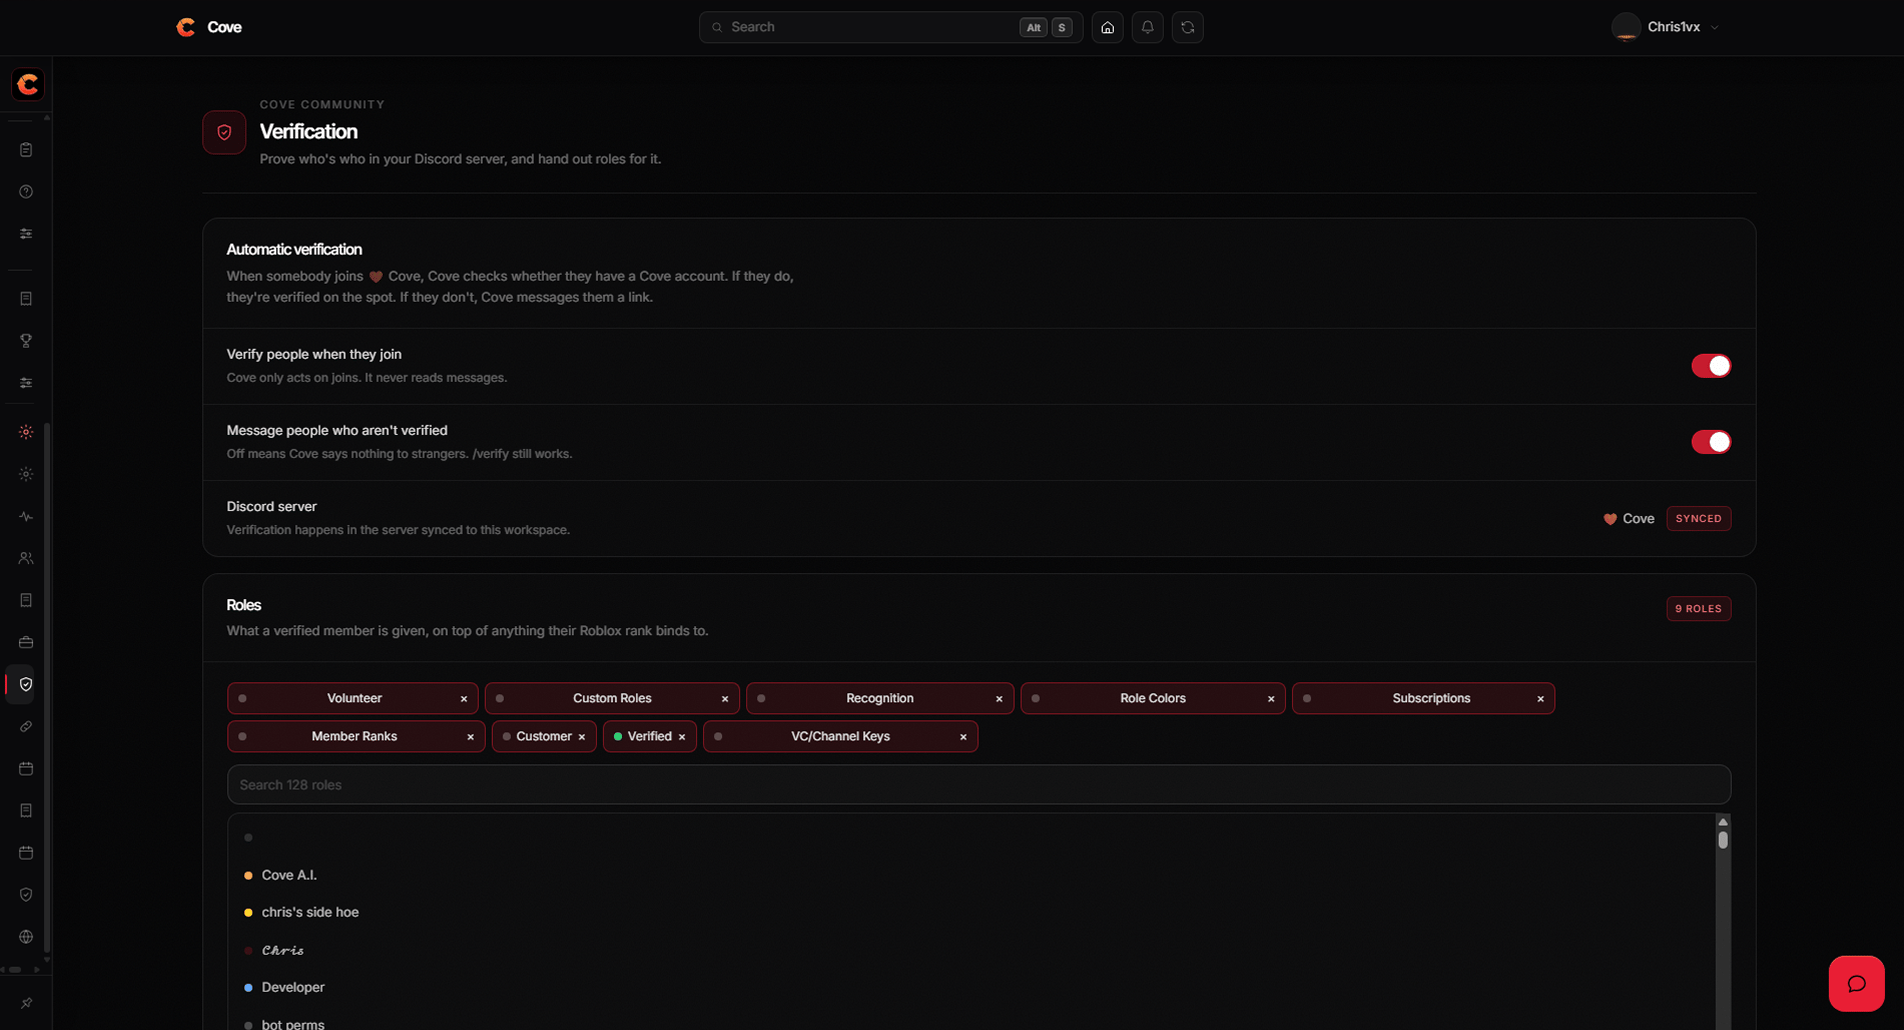Click the sidebar scroll-up arrow
Screen dimensions: 1904x1030
click(x=47, y=117)
